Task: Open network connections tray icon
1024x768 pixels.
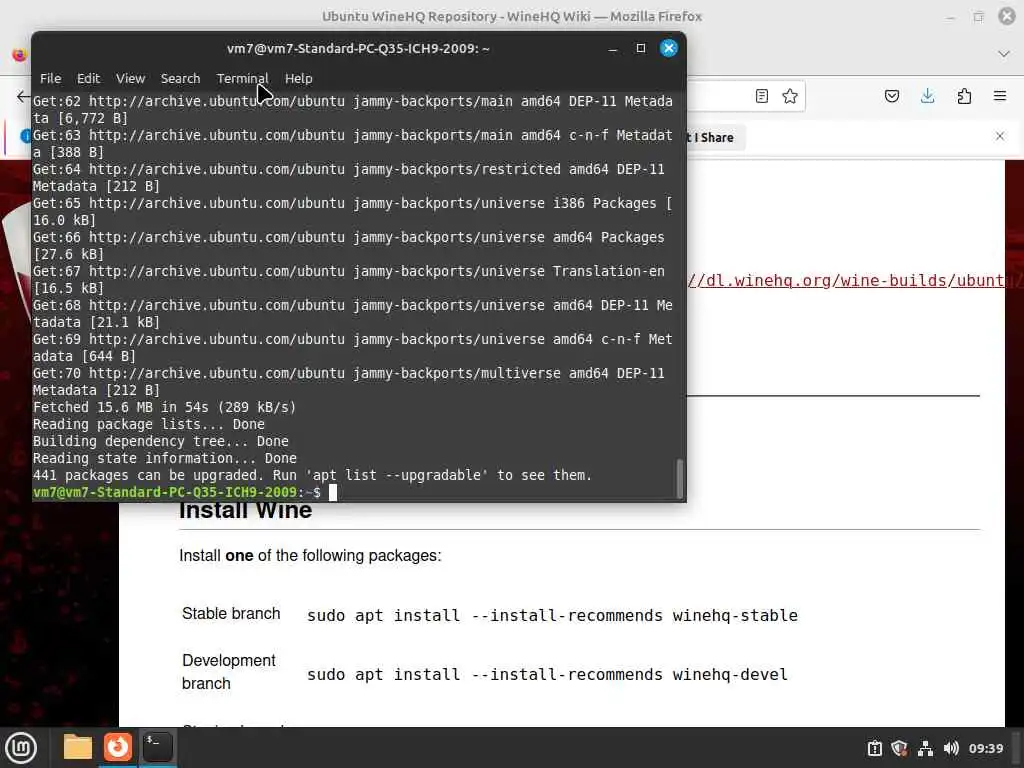Action: tap(925, 748)
